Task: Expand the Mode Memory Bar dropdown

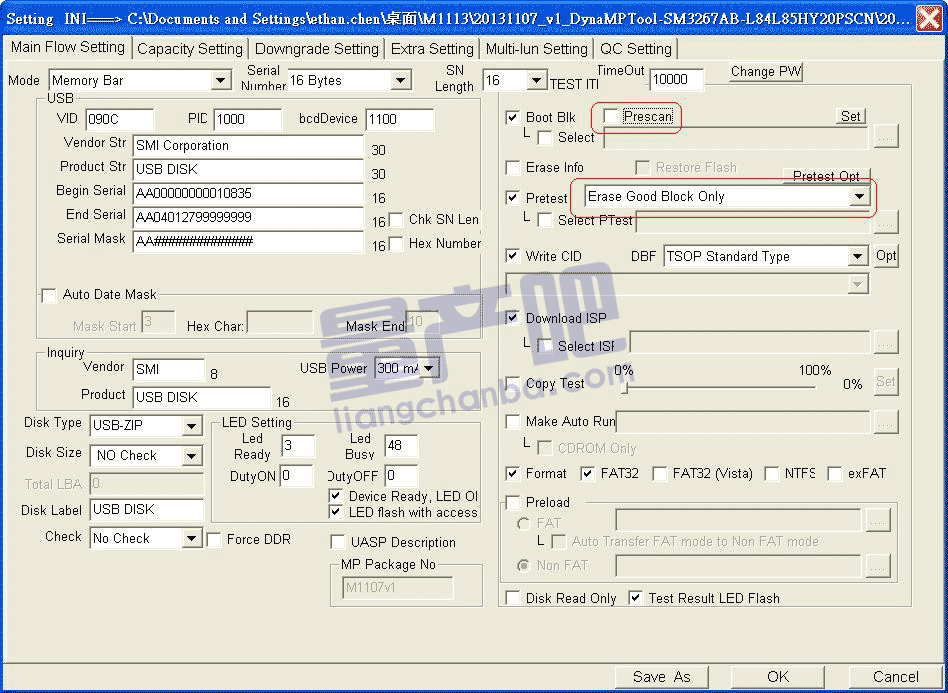Action: (x=221, y=81)
